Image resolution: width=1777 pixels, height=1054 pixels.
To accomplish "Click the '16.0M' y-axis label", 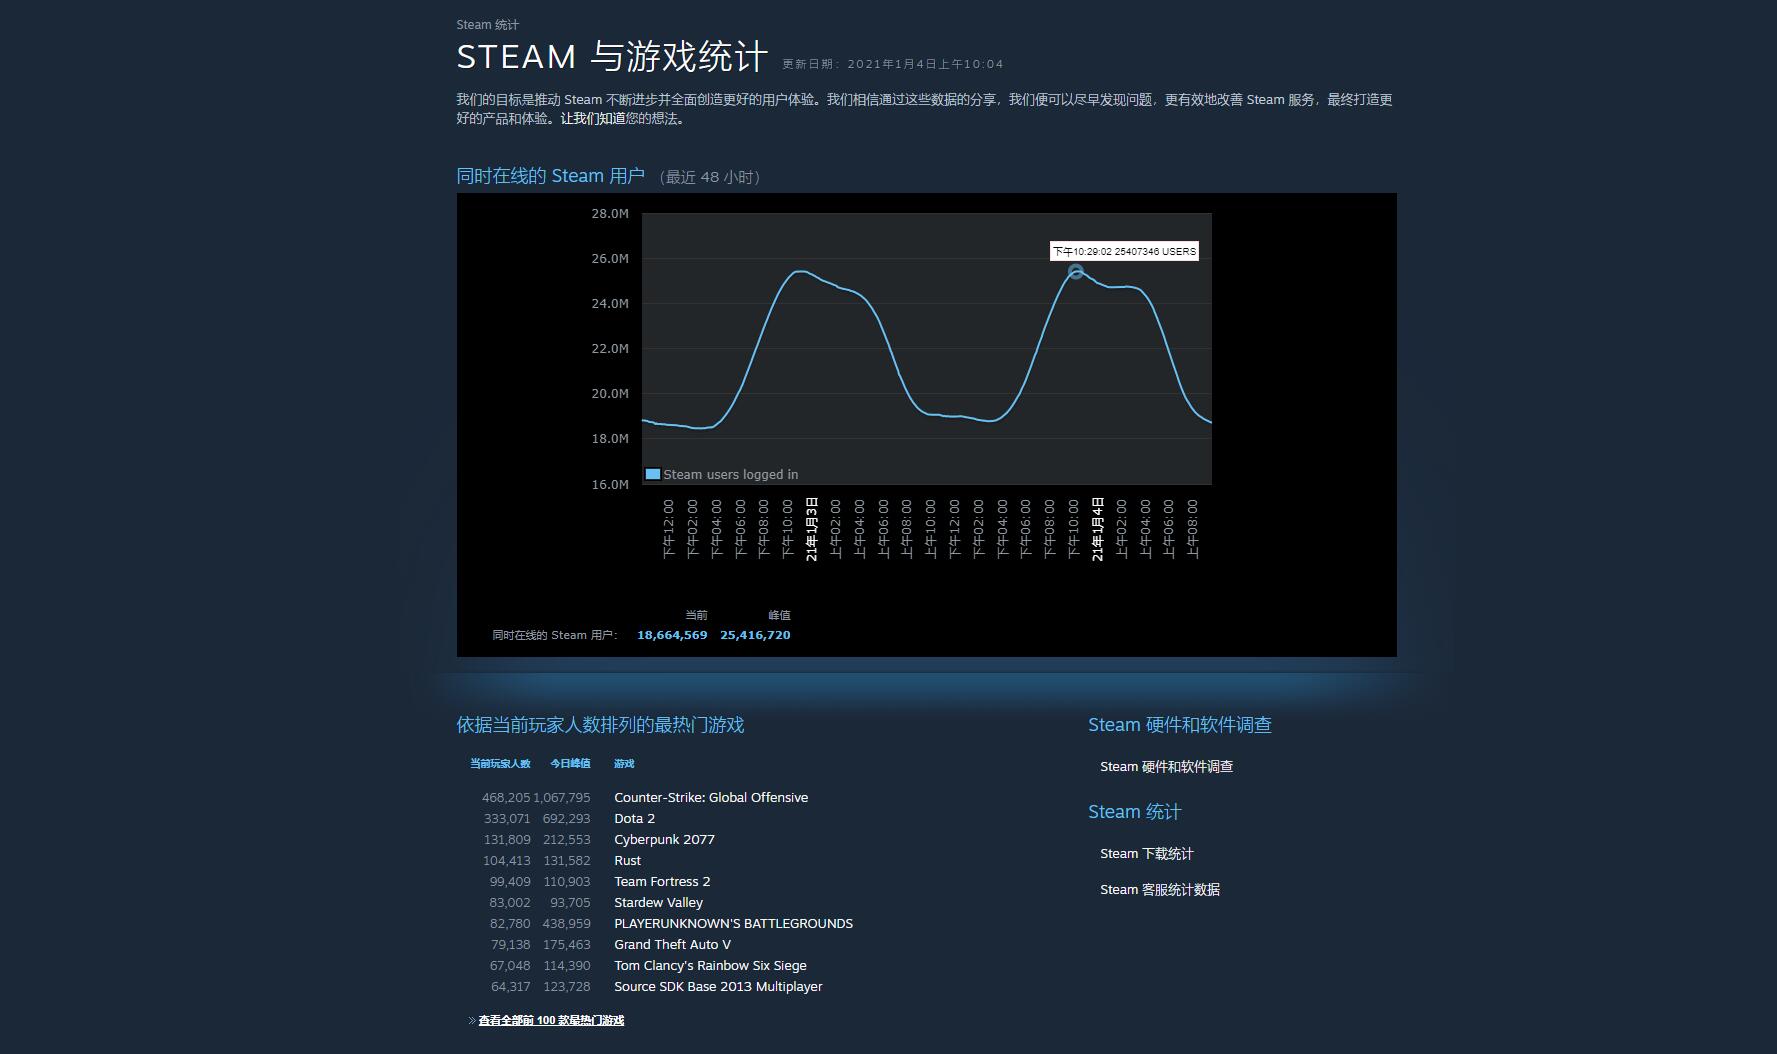I will [x=610, y=484].
